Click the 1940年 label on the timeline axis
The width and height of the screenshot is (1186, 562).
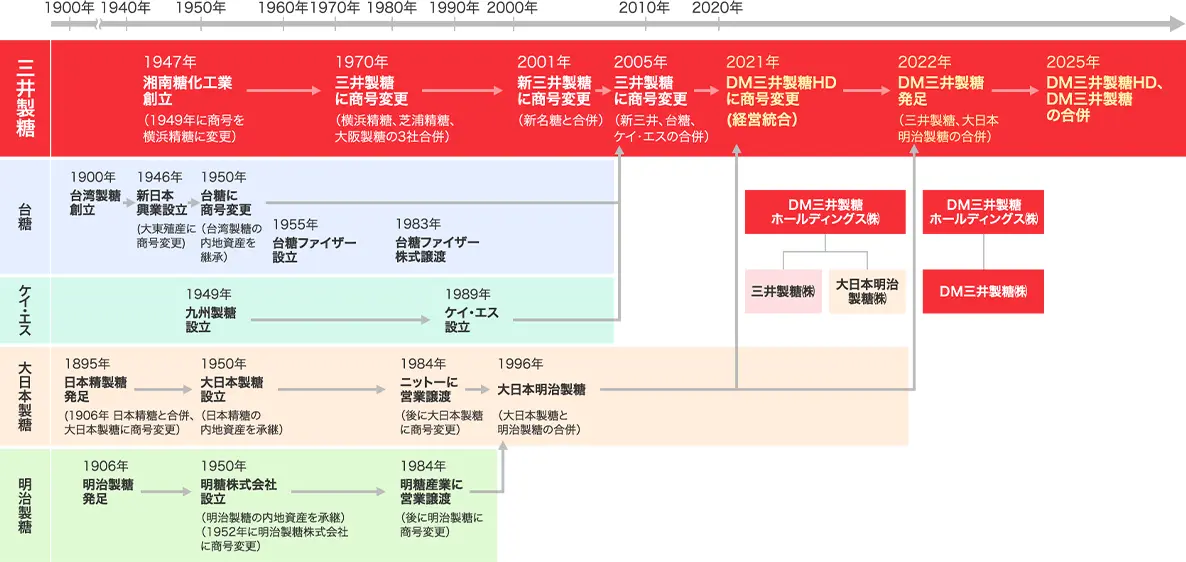pos(125,8)
